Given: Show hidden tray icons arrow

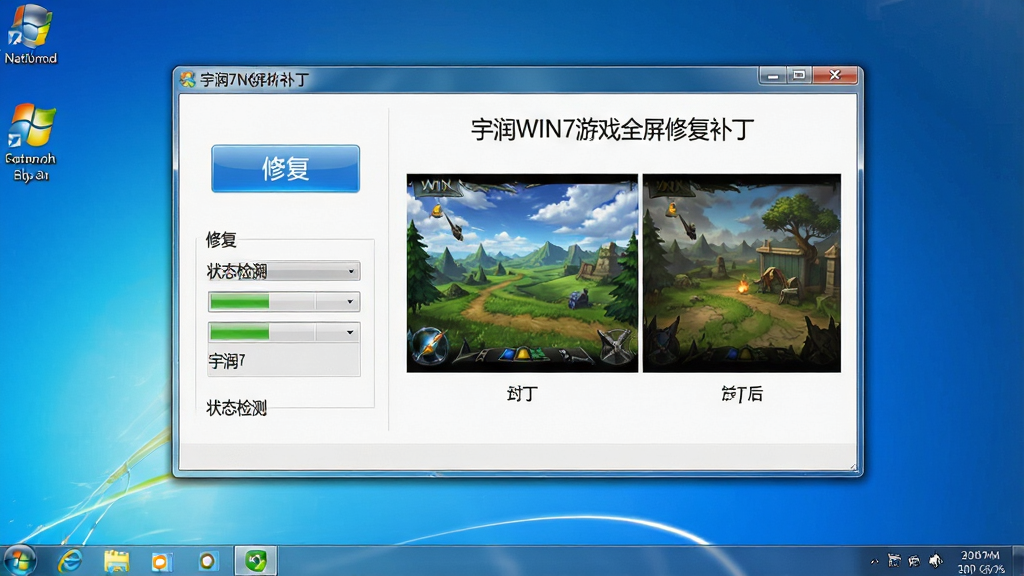Looking at the screenshot, I should 874,561.
